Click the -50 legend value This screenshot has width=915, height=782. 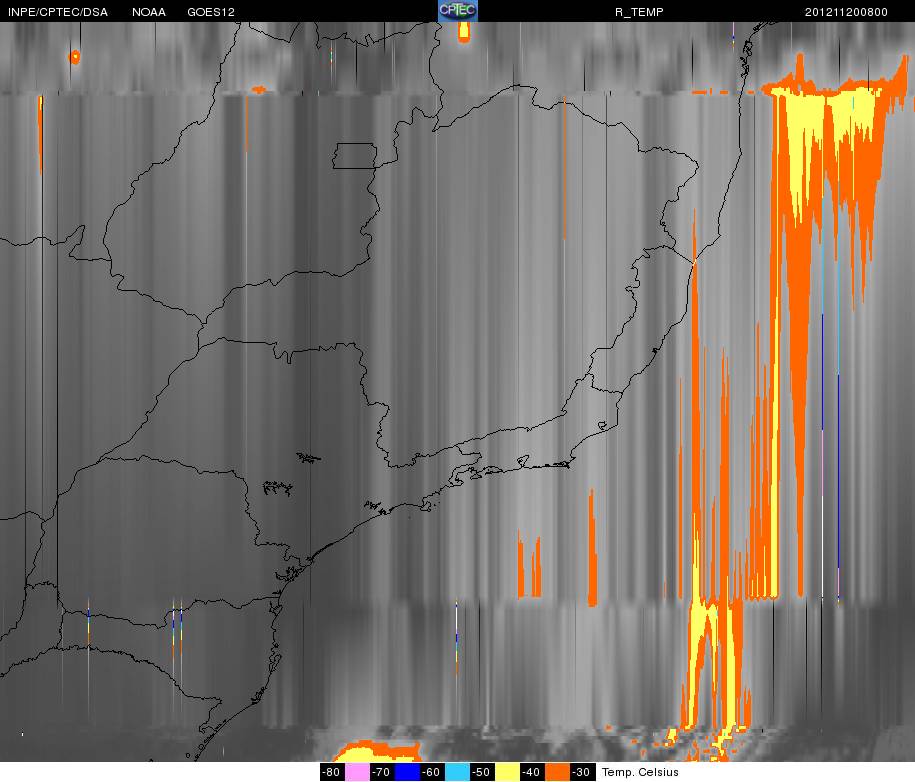coord(482,772)
